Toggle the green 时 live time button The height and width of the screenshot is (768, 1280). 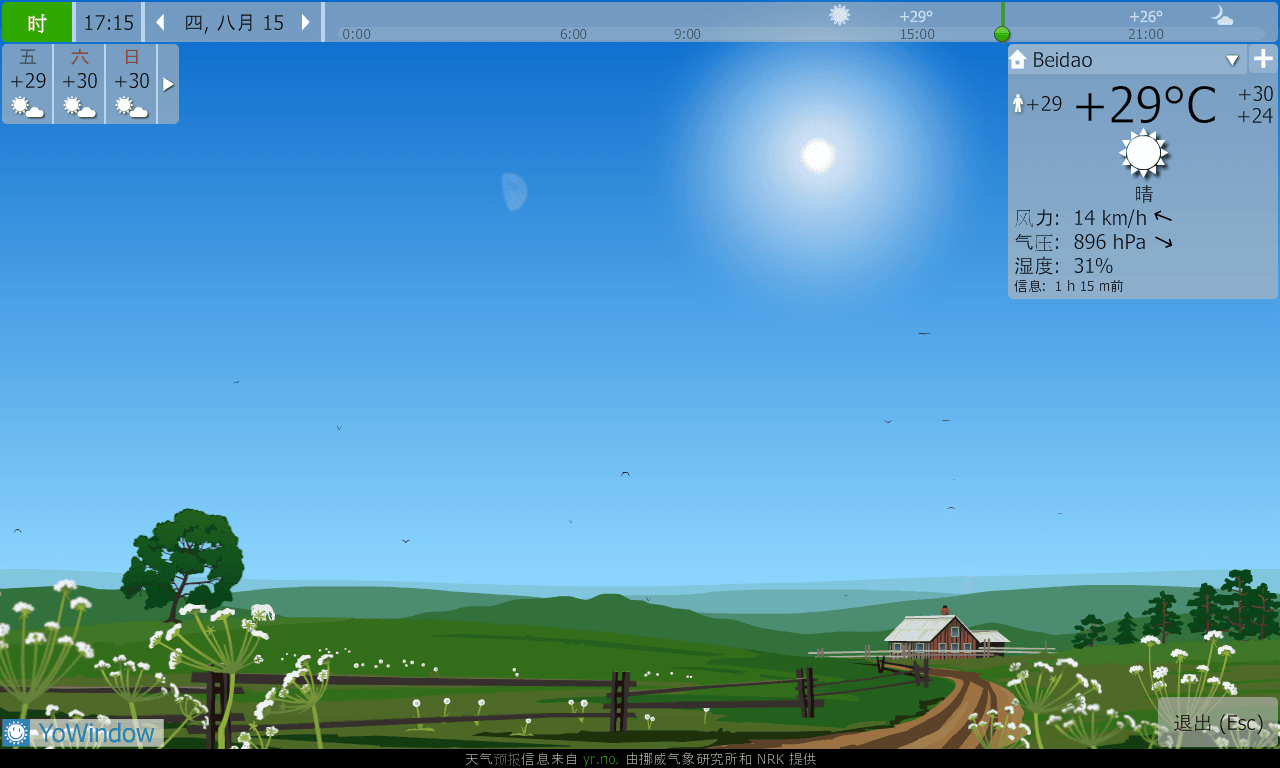coord(37,22)
